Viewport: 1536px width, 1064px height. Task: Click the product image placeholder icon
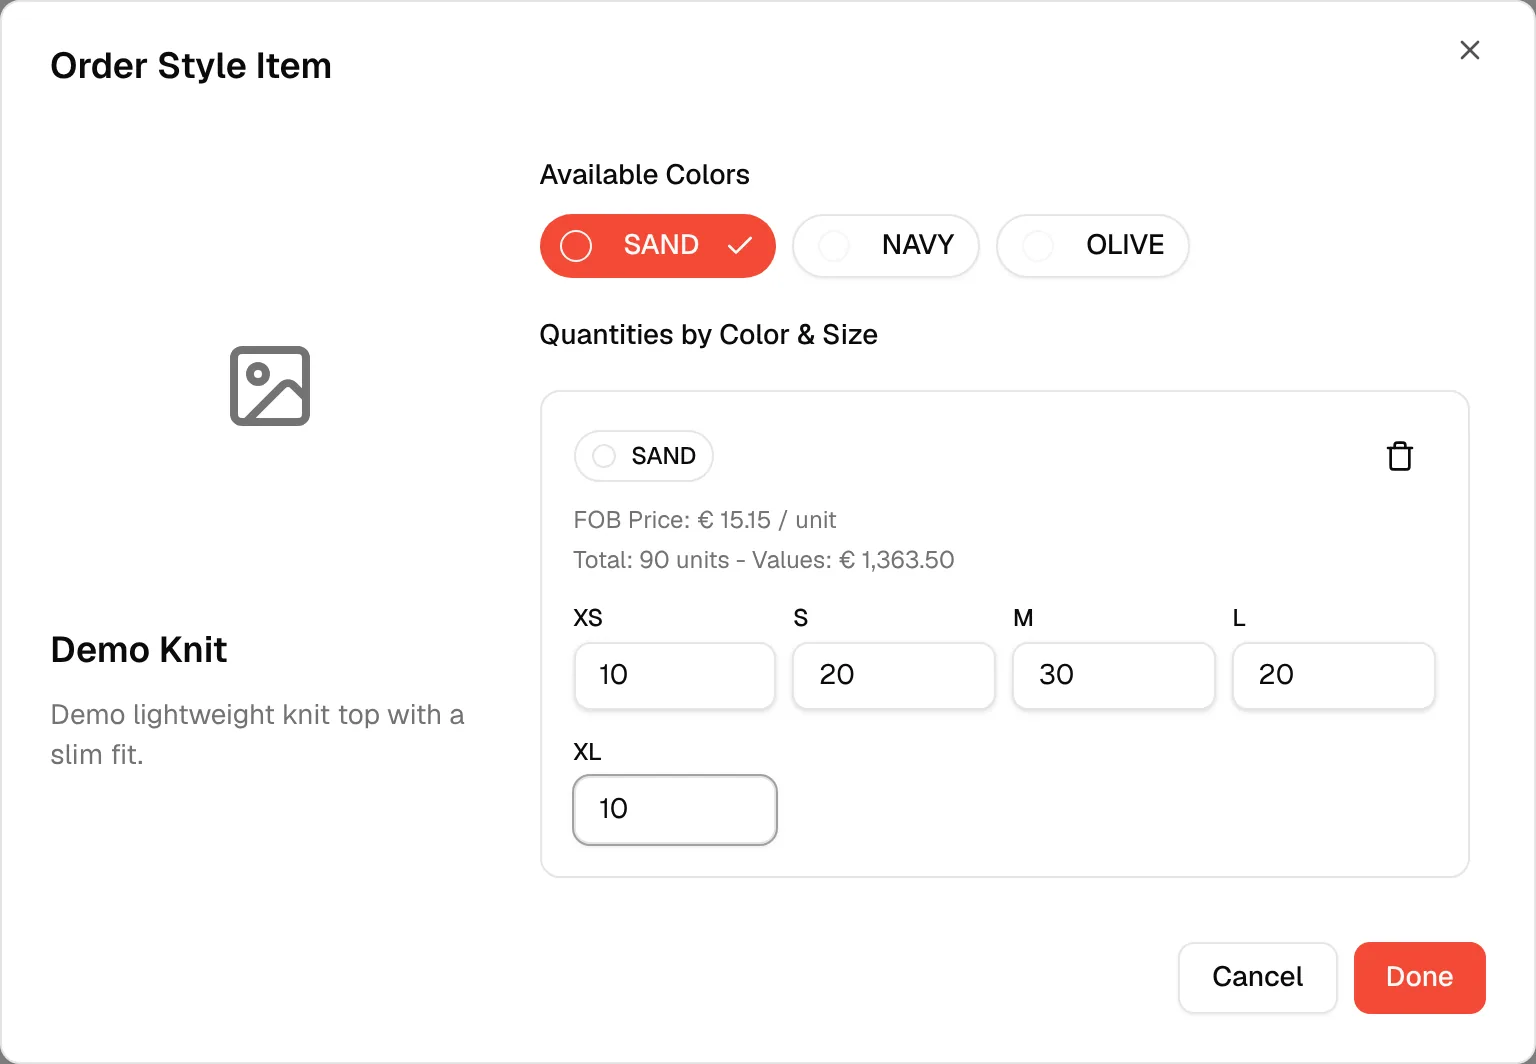tap(270, 386)
